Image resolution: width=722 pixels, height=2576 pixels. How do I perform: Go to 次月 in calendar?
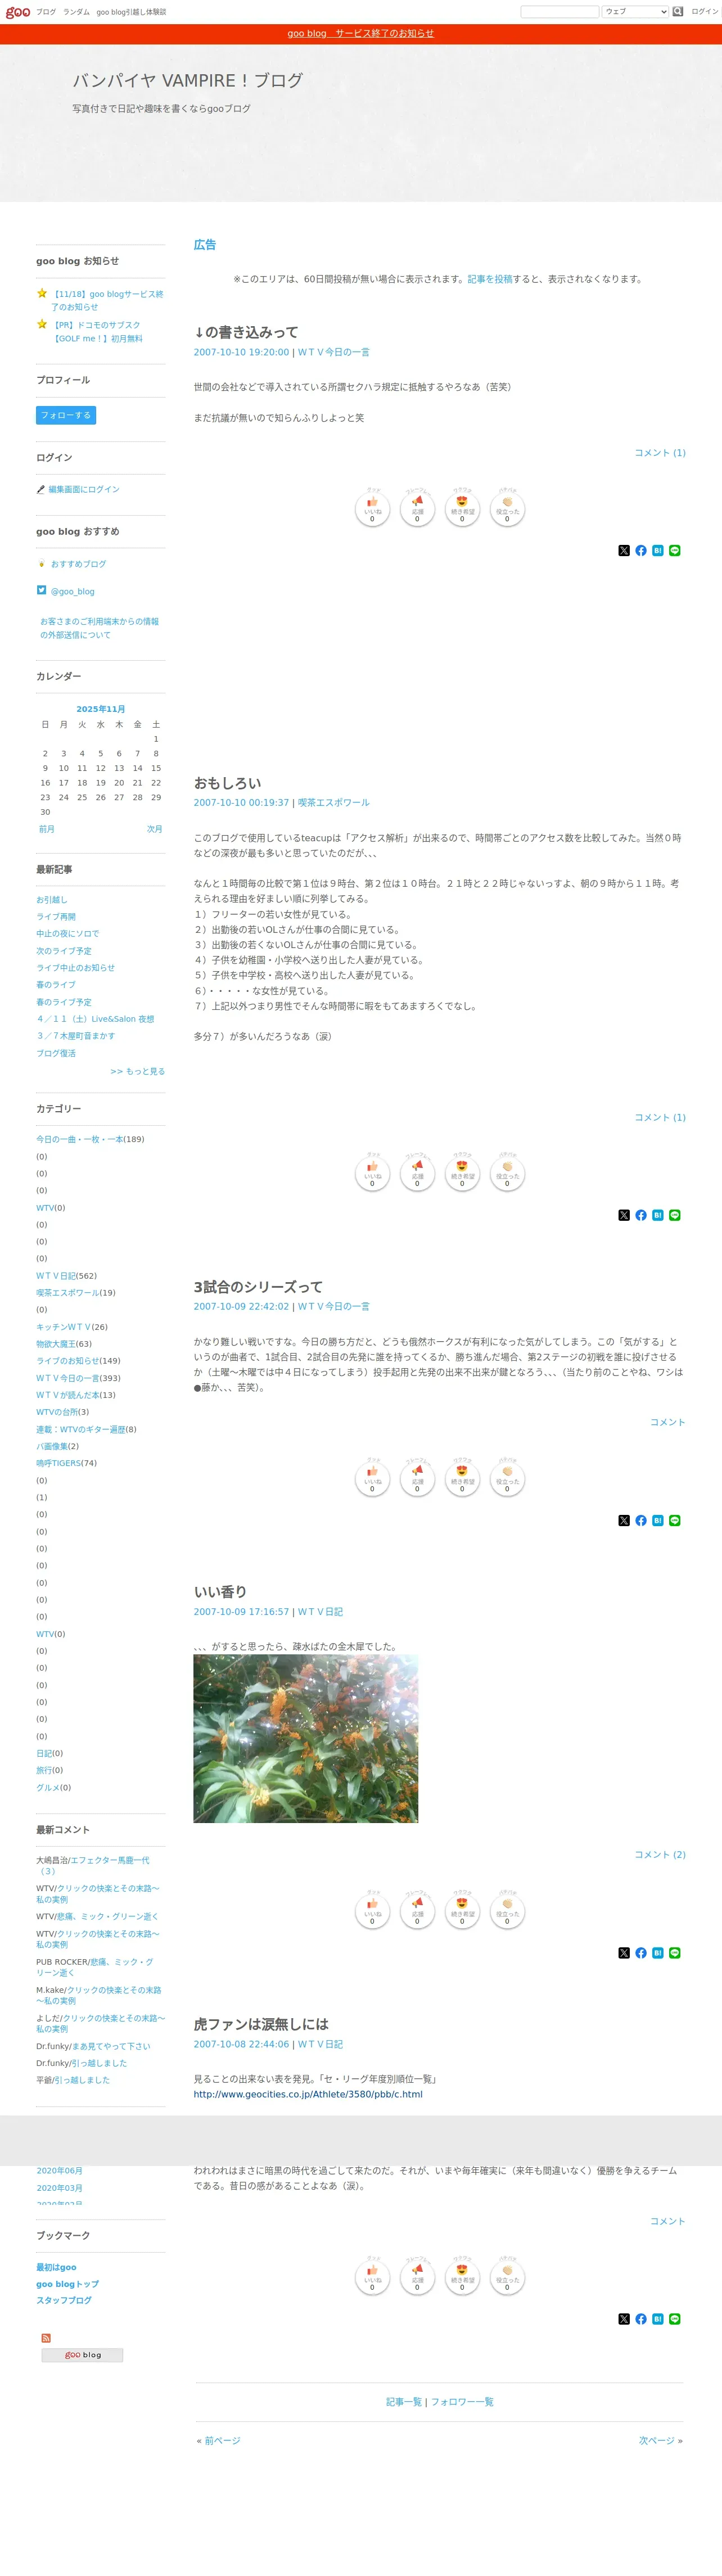point(154,829)
